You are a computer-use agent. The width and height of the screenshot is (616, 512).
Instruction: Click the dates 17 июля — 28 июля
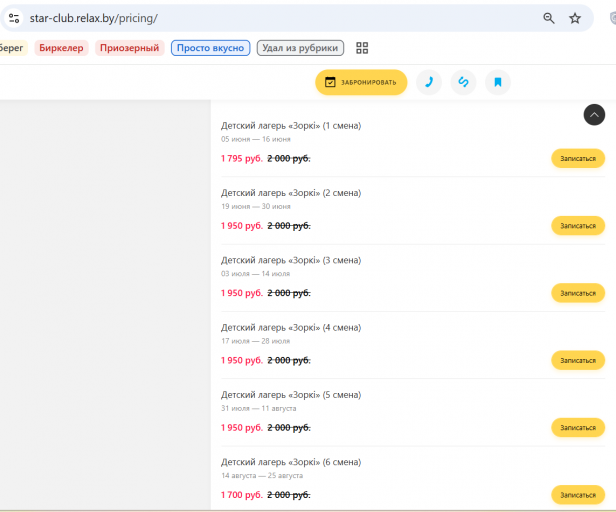(255, 341)
